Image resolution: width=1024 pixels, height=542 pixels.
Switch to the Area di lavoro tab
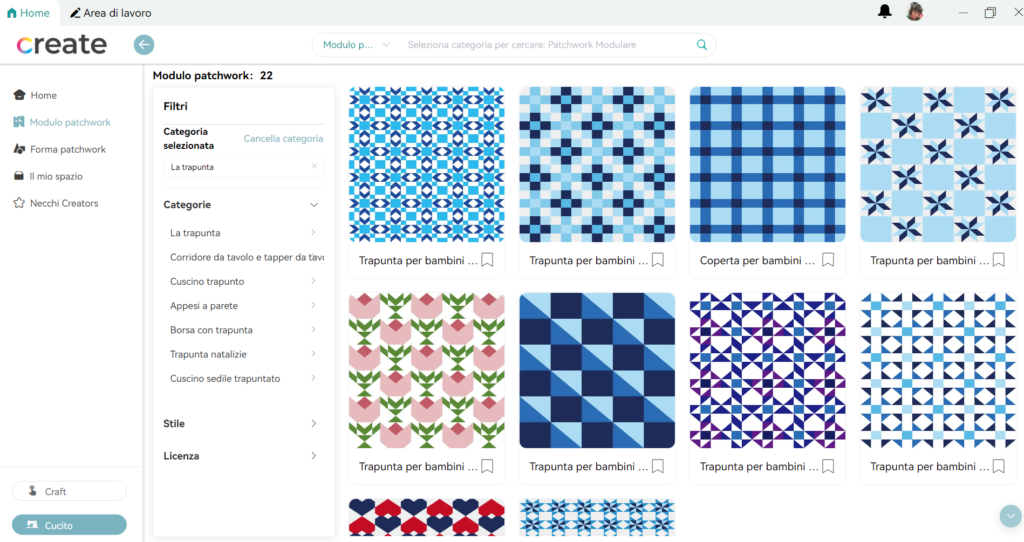pyautogui.click(x=110, y=13)
